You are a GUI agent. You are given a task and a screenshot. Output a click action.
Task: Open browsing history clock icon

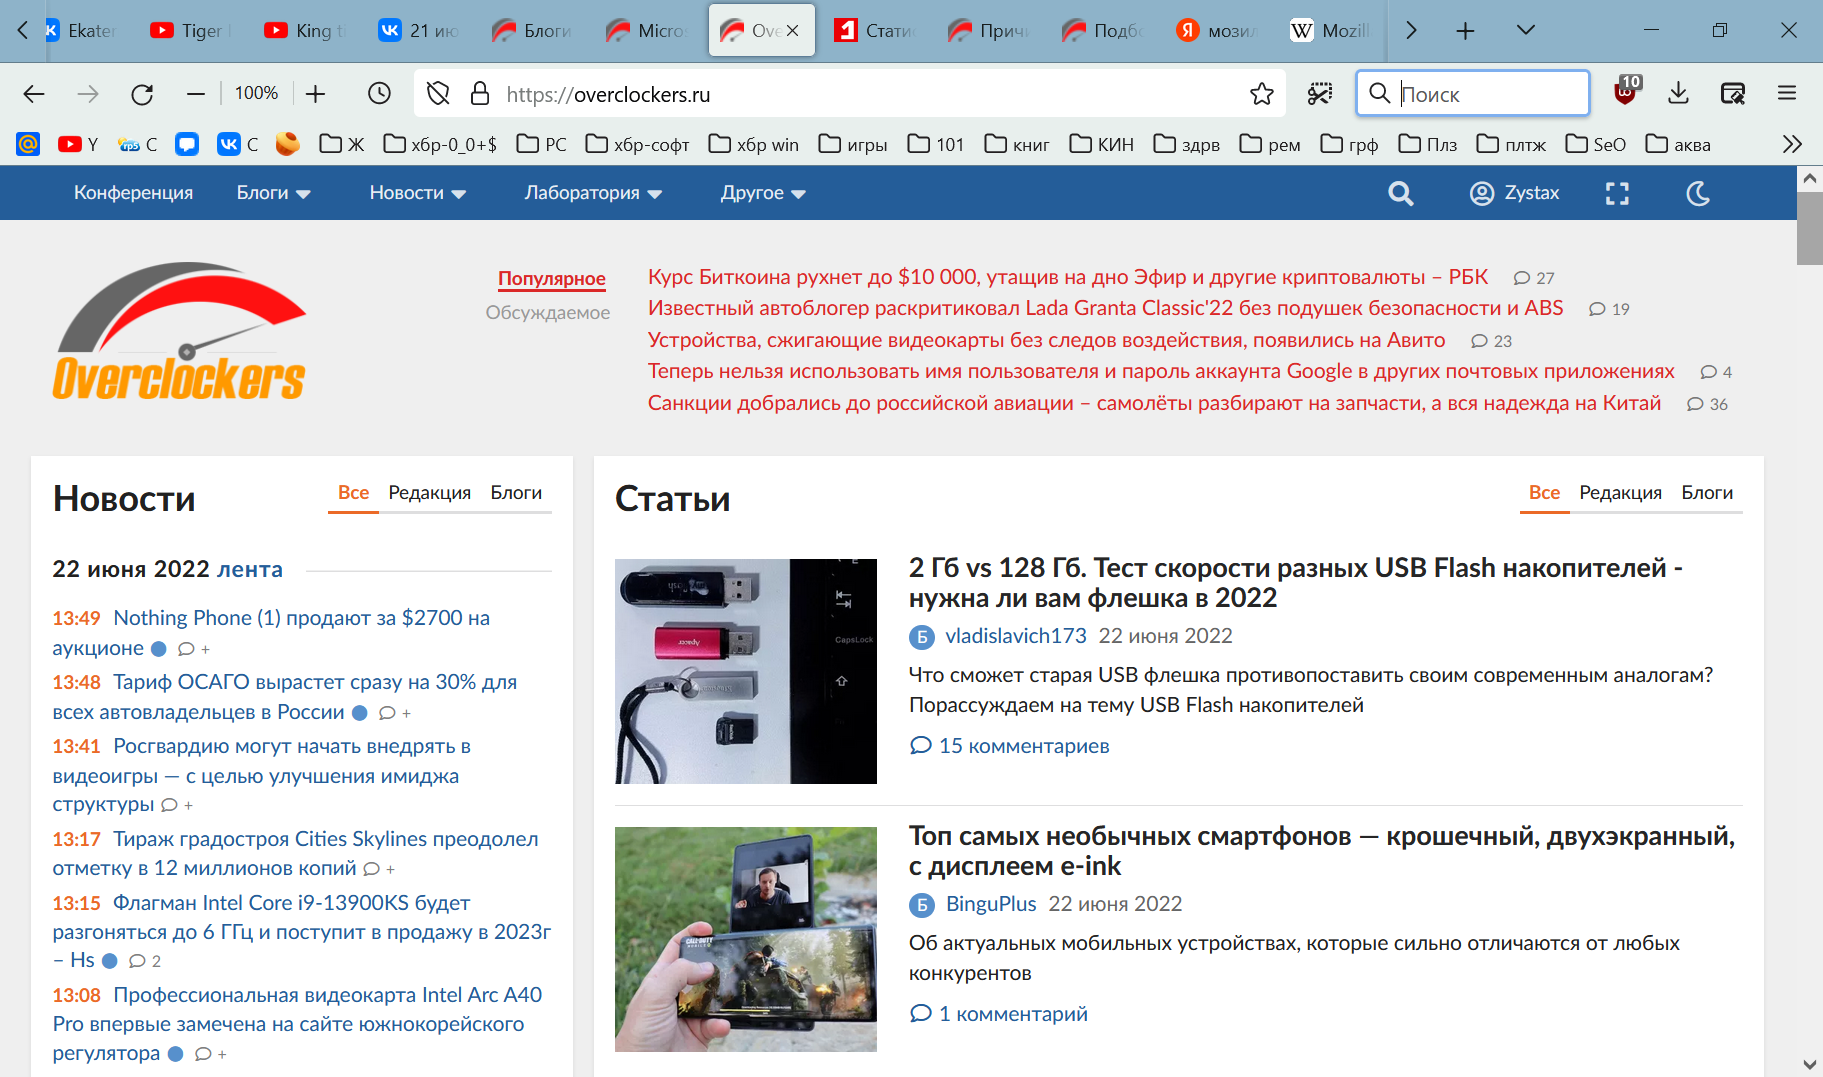379,94
